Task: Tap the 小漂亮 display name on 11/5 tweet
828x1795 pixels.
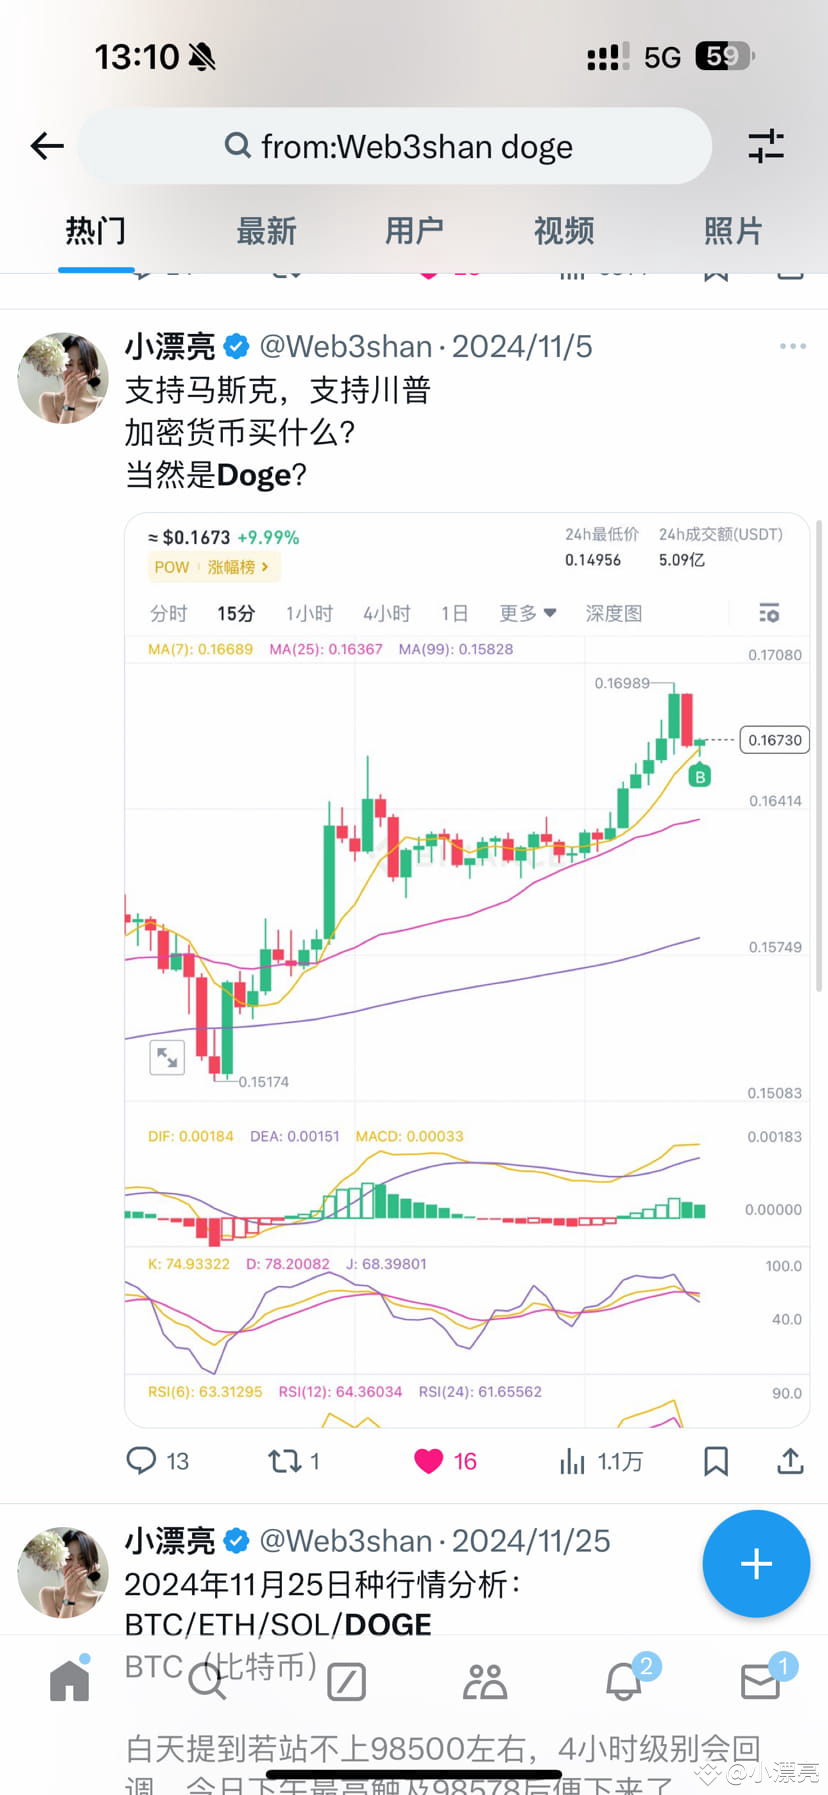Action: (170, 346)
